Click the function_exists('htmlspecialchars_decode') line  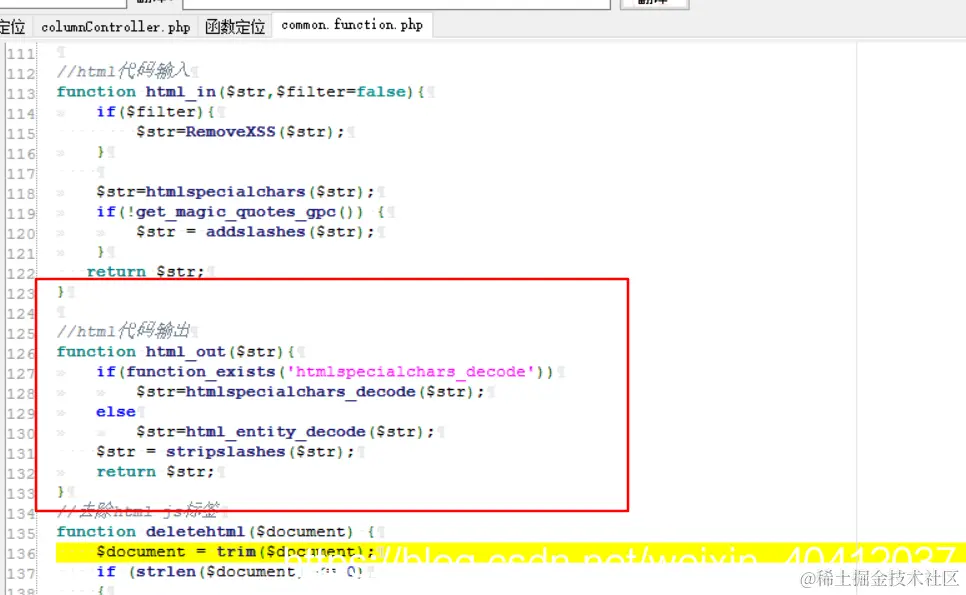[324, 371]
